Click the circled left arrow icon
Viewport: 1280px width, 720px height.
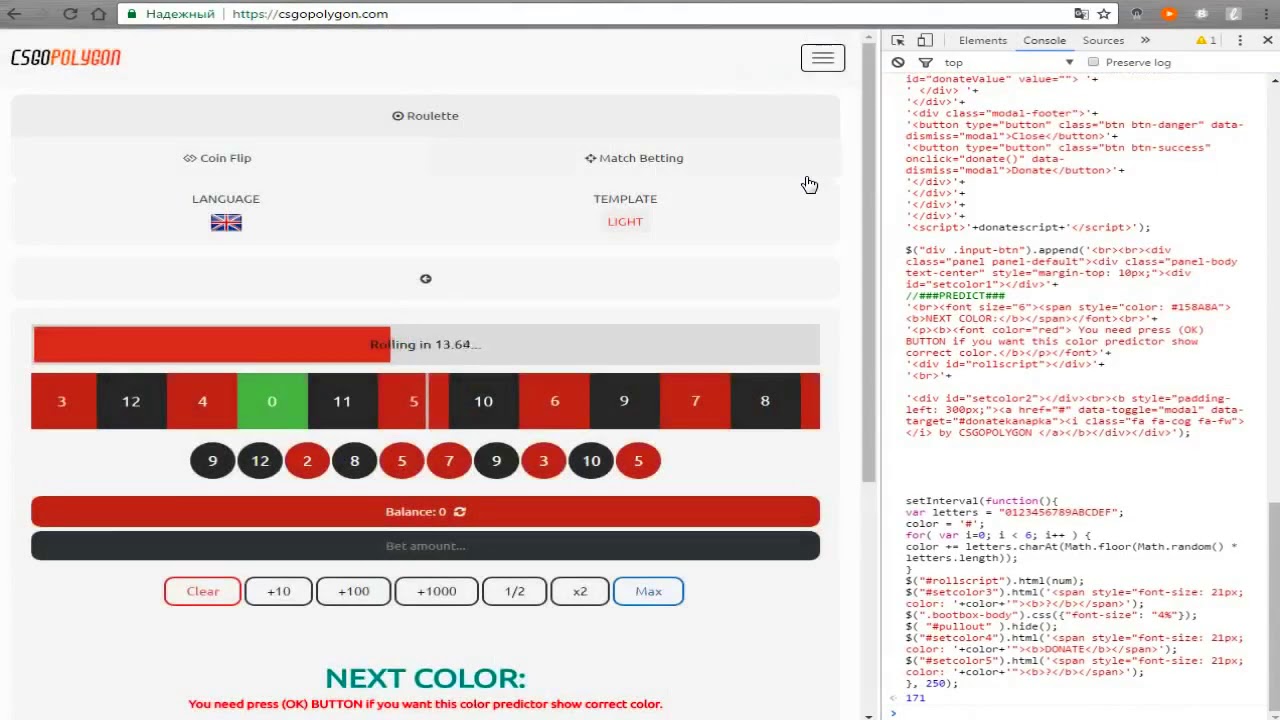pyautogui.click(x=426, y=279)
